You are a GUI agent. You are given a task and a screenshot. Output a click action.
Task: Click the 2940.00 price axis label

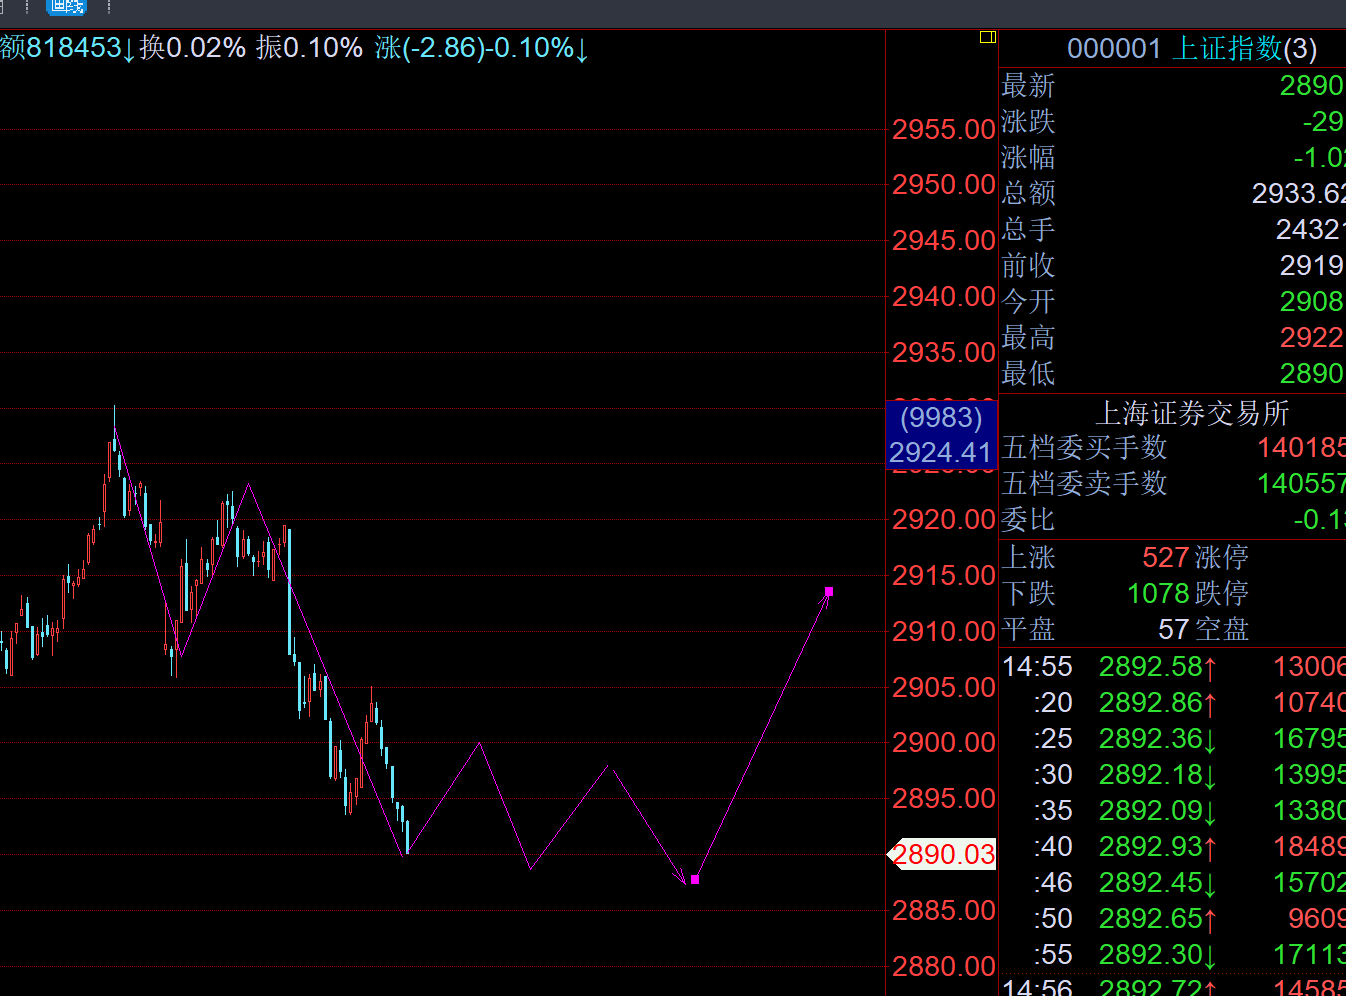[x=944, y=296]
